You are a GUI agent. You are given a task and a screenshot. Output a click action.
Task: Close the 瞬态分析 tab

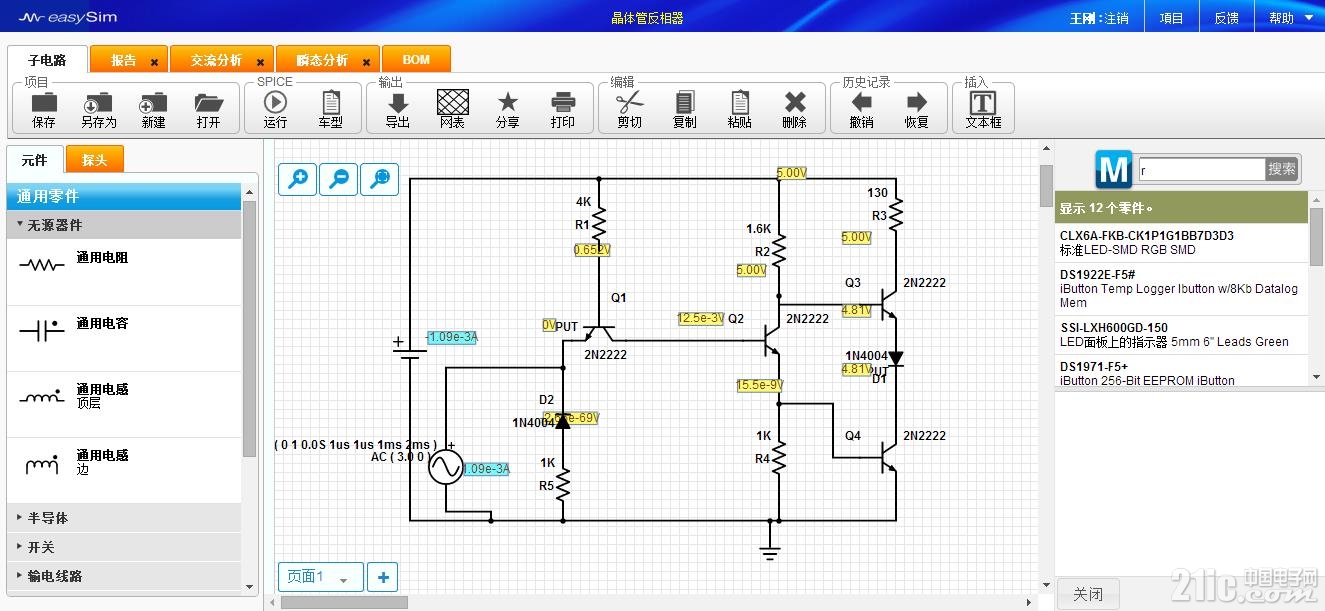point(366,62)
